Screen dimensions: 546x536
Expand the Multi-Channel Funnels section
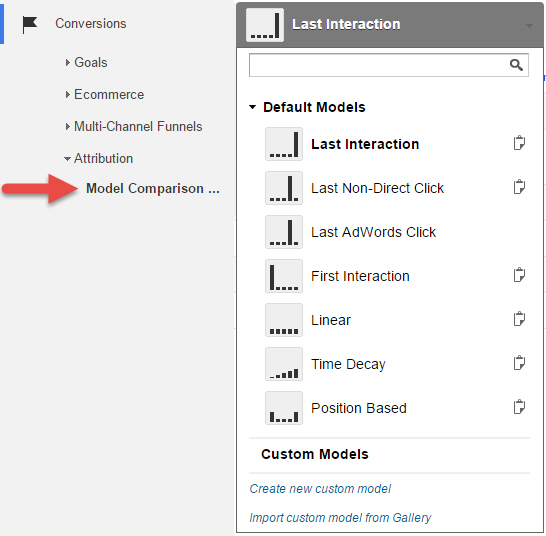68,126
